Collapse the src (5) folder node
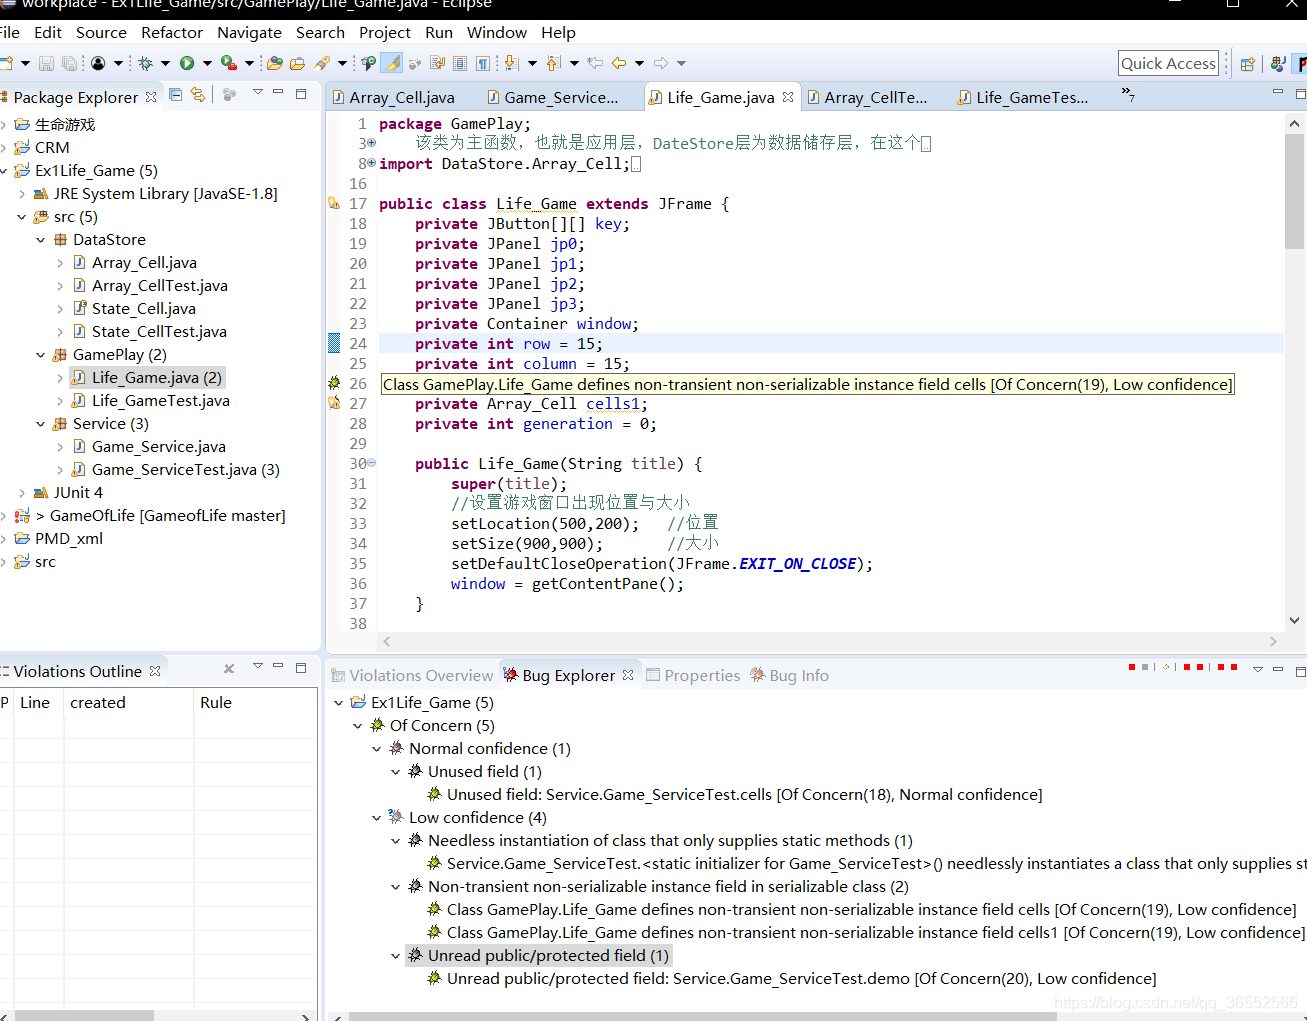The height and width of the screenshot is (1021, 1307). tap(22, 217)
